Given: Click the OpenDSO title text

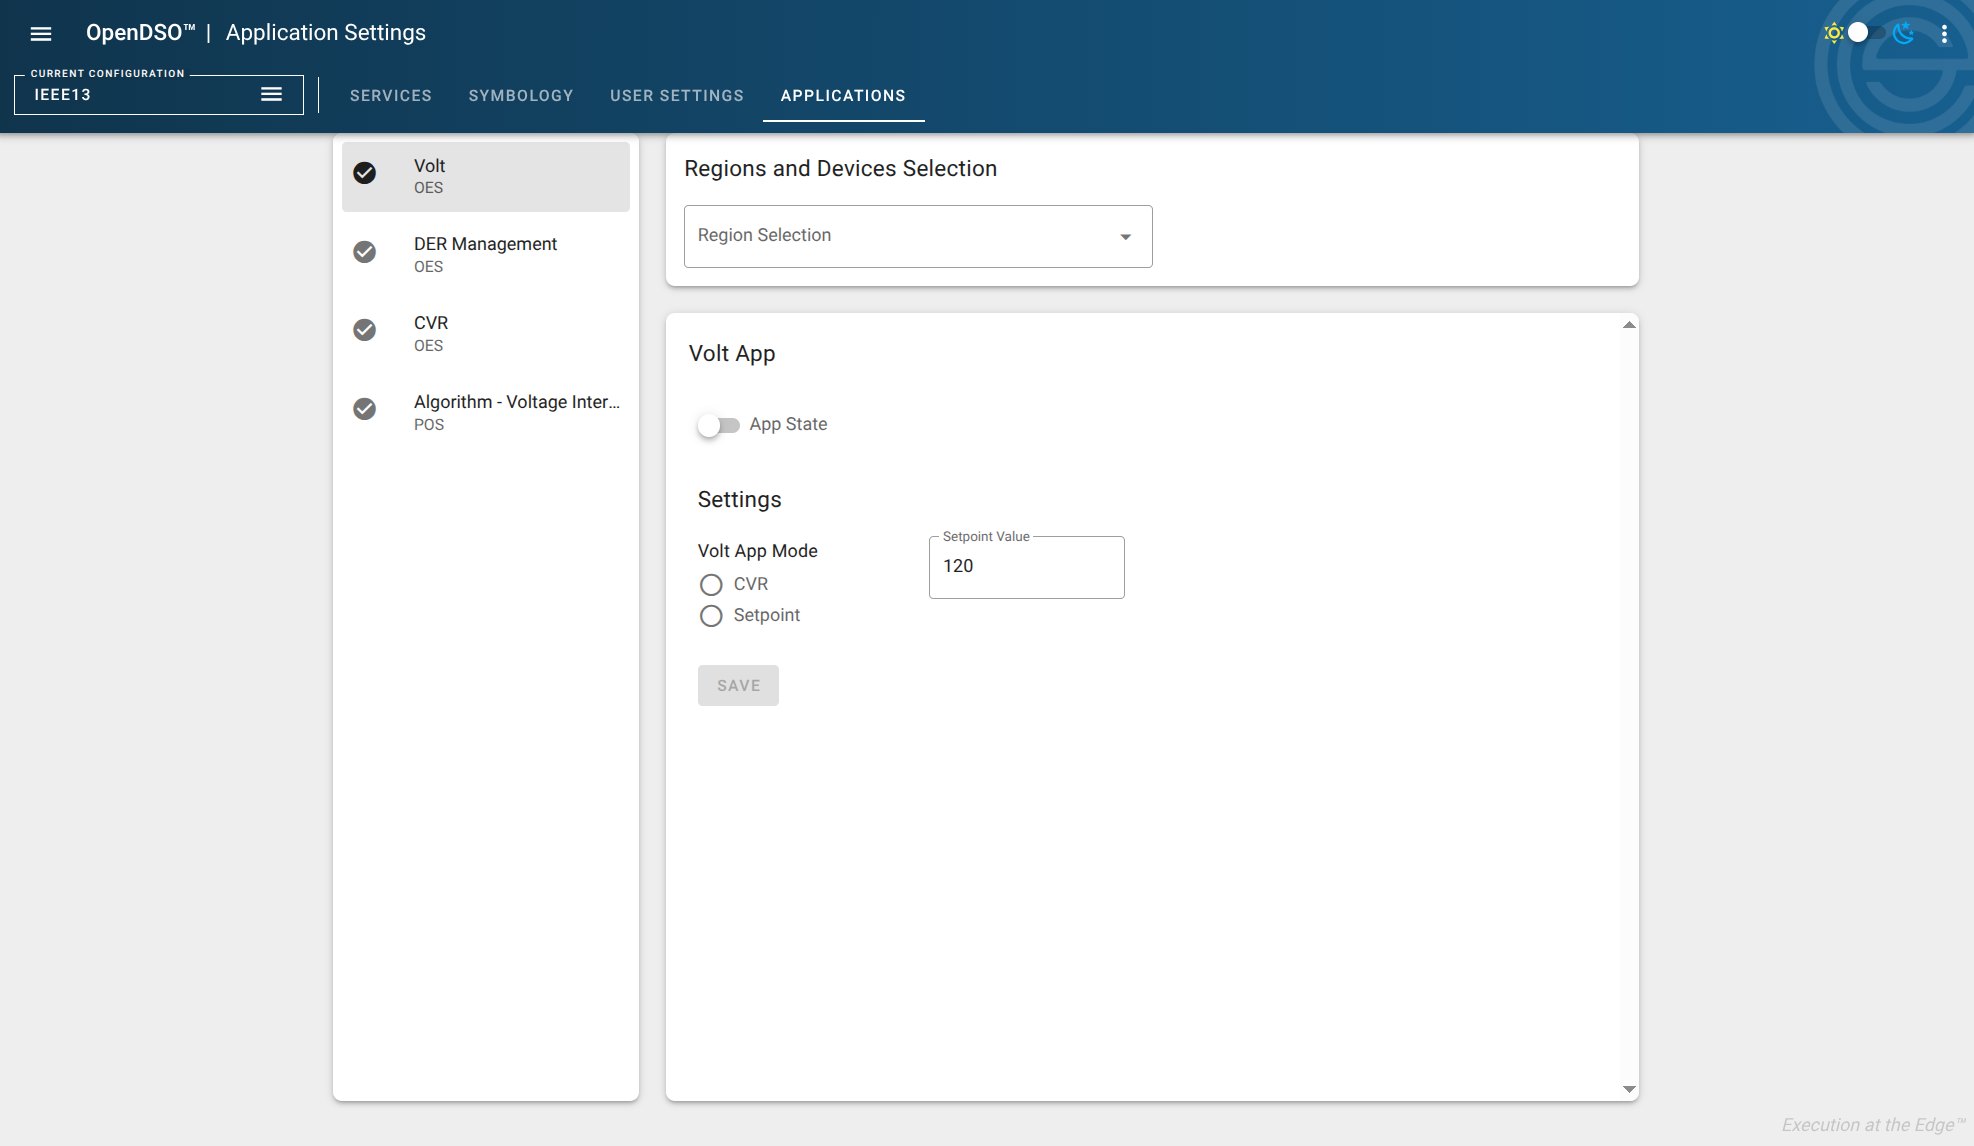Looking at the screenshot, I should [141, 33].
